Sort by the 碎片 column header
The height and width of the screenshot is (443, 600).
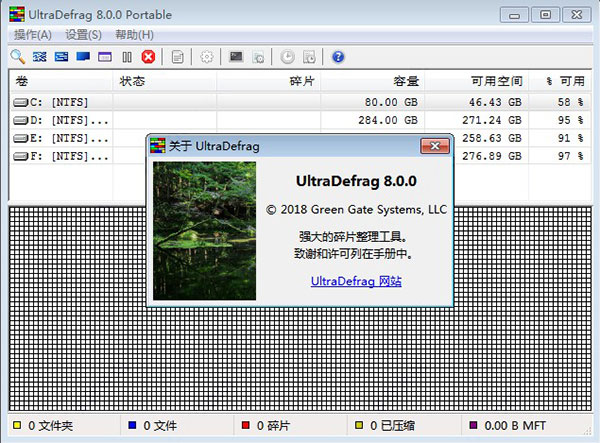[268, 81]
